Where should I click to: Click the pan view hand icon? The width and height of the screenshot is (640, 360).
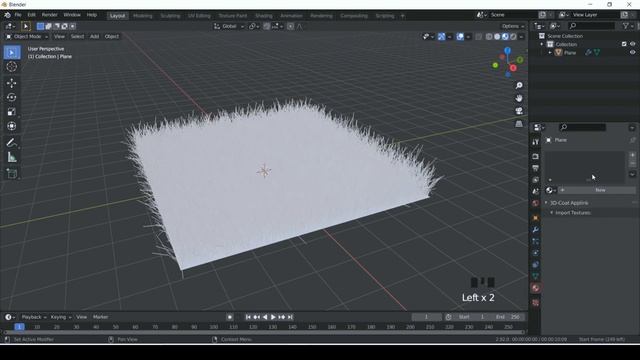(x=519, y=98)
